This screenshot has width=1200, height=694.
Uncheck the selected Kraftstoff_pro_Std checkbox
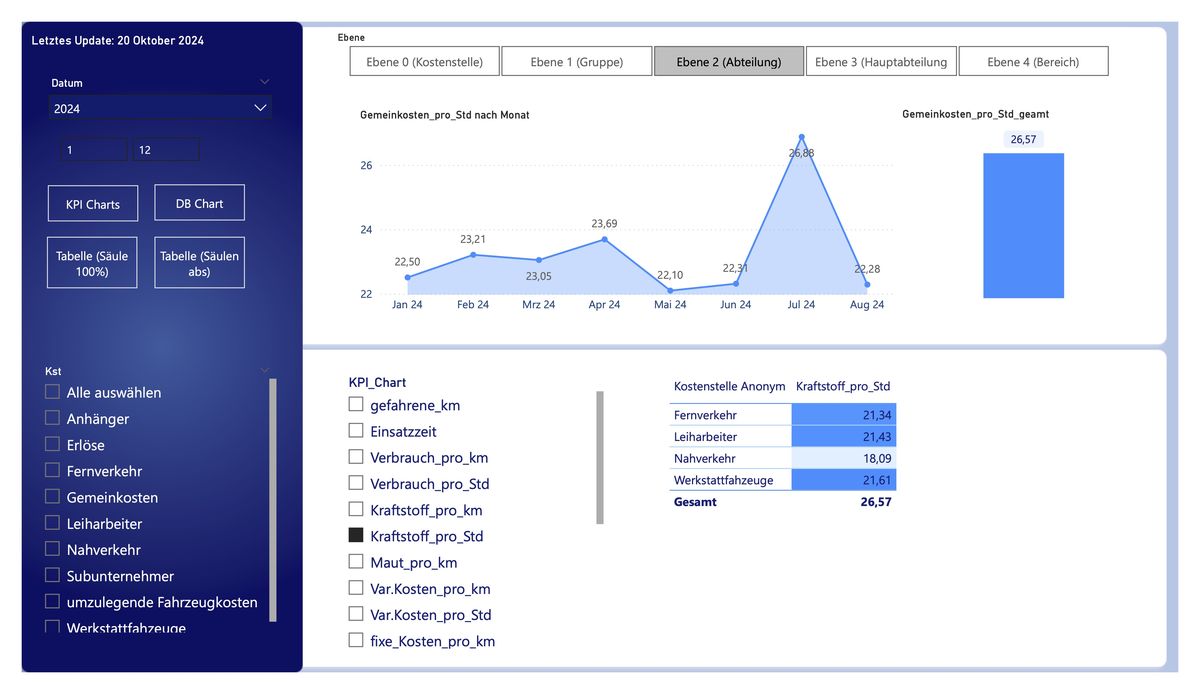pyautogui.click(x=355, y=535)
